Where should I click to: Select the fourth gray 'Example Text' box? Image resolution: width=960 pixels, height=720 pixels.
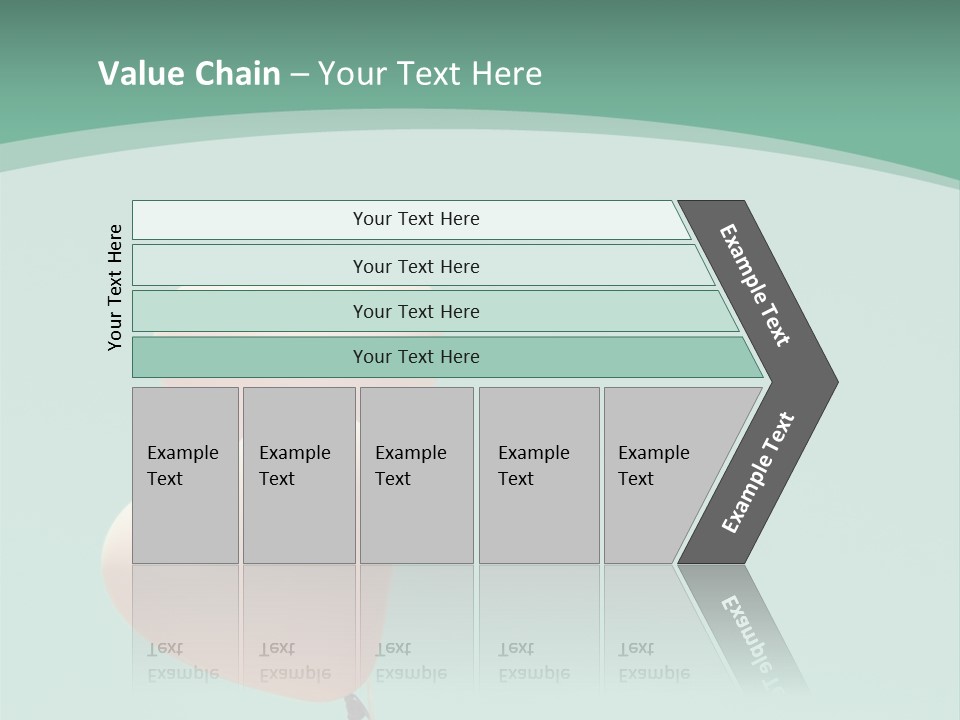(x=538, y=473)
